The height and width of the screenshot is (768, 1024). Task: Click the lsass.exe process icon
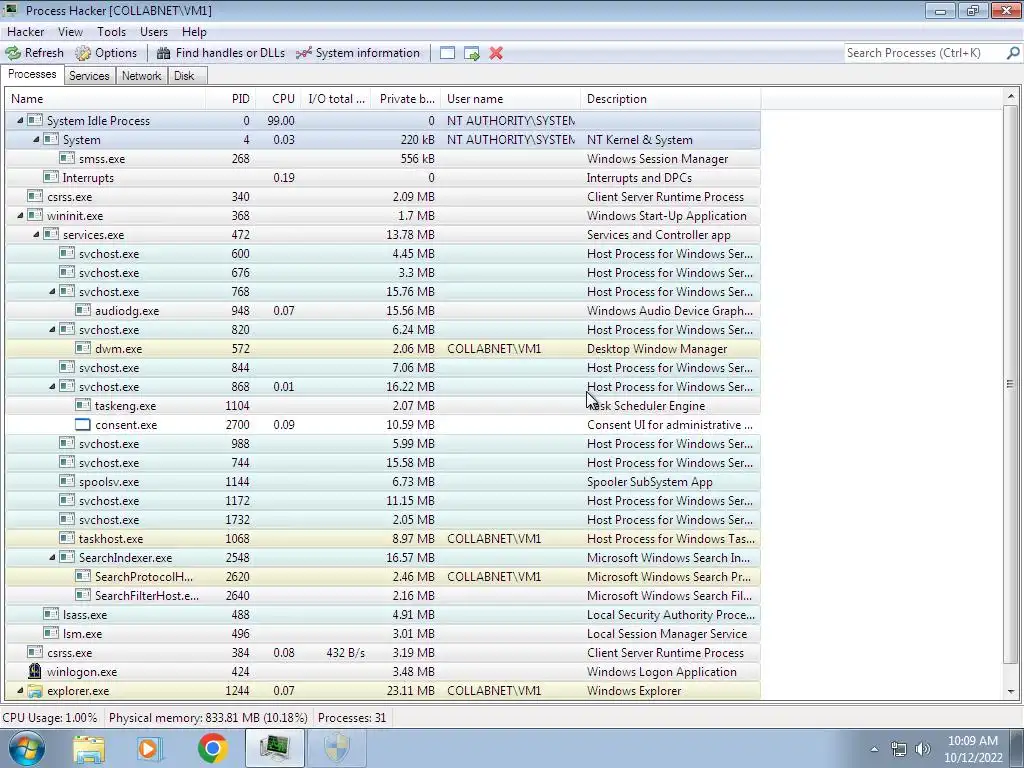tap(50, 614)
